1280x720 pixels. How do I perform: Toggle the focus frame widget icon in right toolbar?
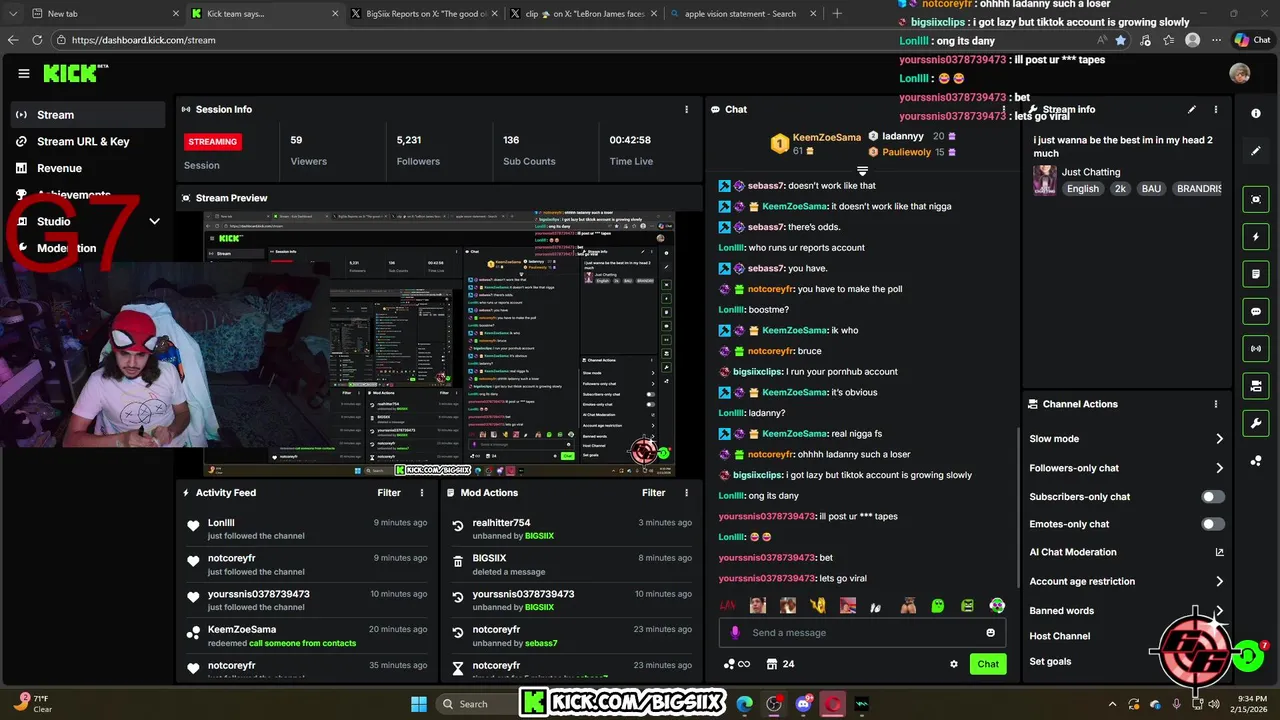[x=1256, y=200]
